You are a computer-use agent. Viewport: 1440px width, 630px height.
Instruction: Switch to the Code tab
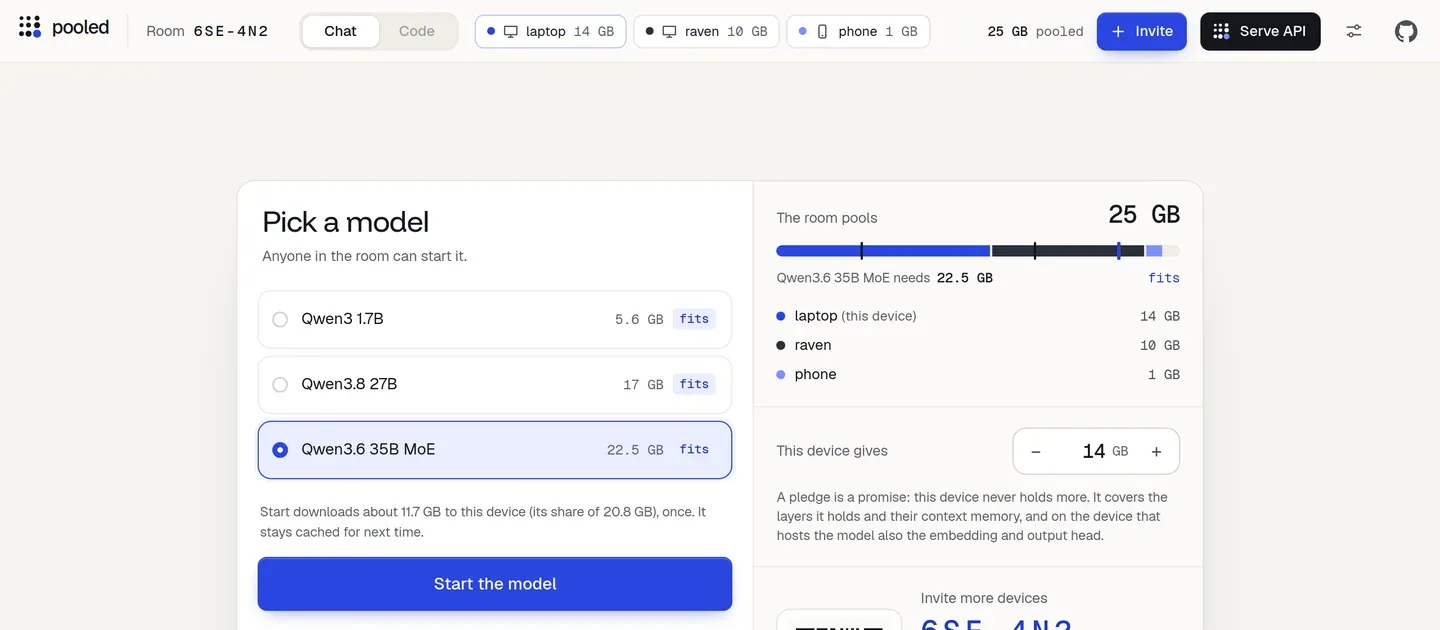coord(417,31)
